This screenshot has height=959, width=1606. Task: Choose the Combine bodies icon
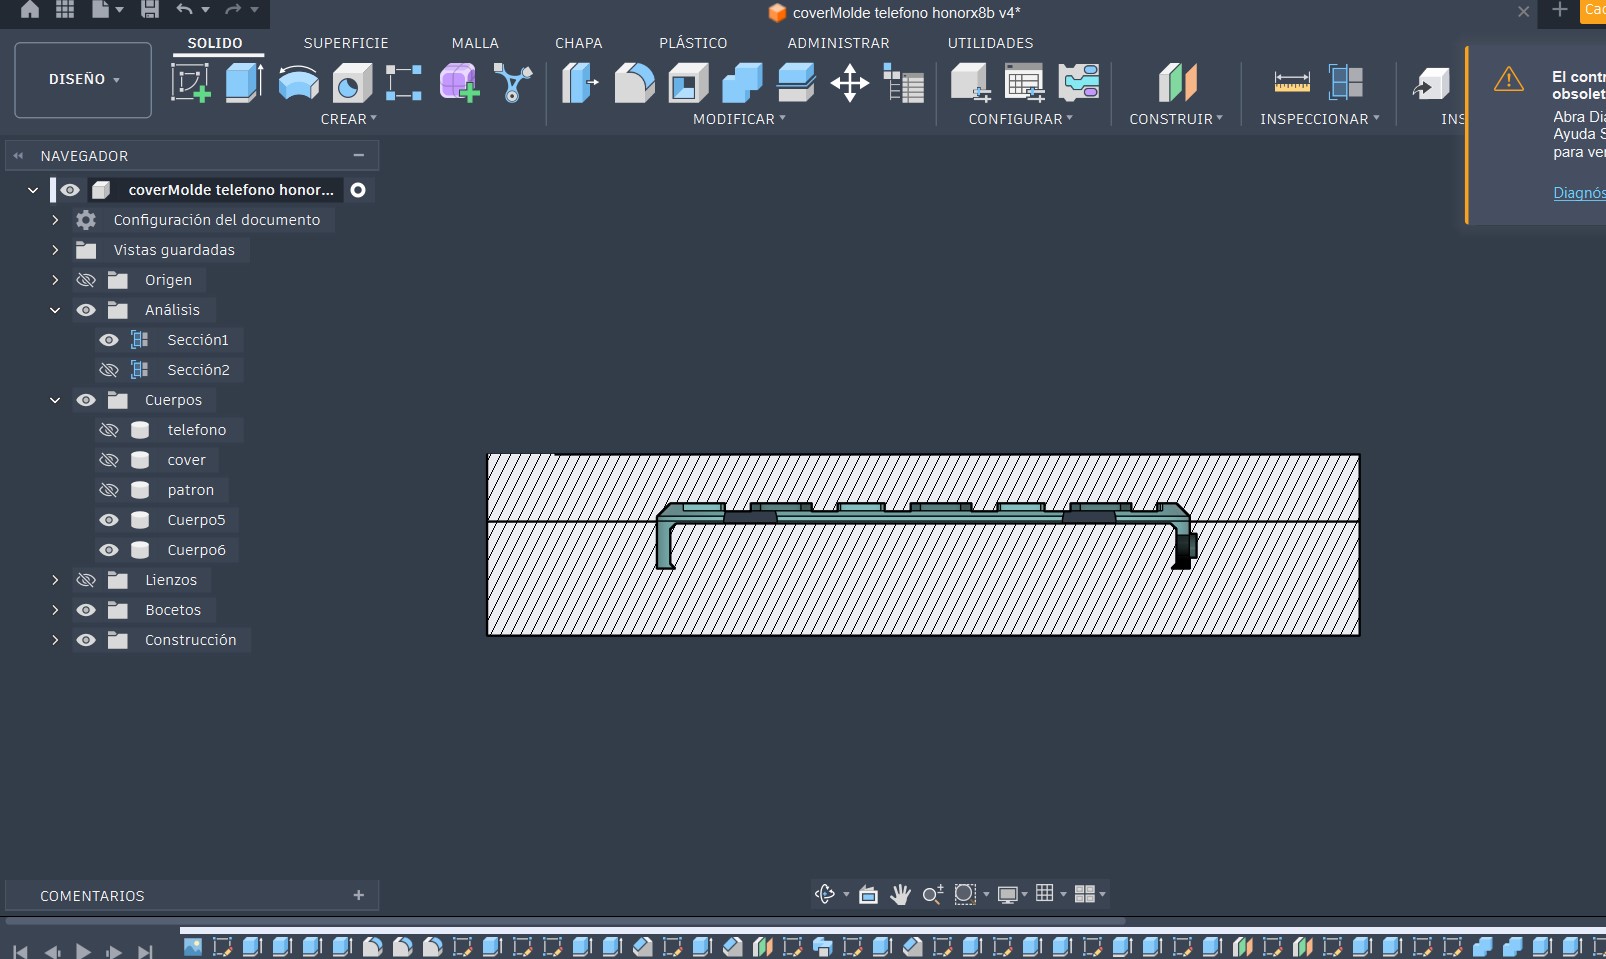tap(742, 83)
